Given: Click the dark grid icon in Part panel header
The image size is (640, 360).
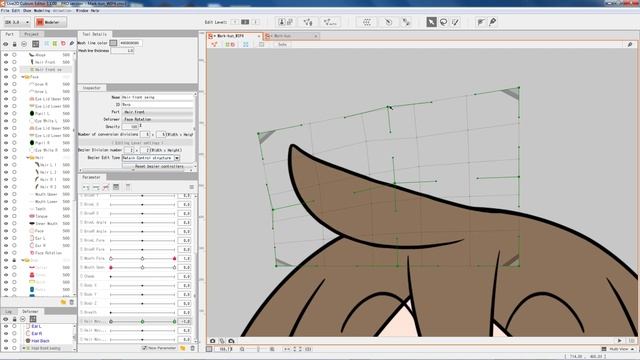Looking at the screenshot, I should point(36,44).
